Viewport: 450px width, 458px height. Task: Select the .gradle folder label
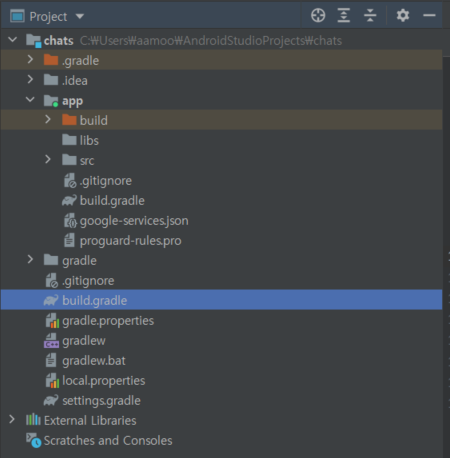[80, 61]
